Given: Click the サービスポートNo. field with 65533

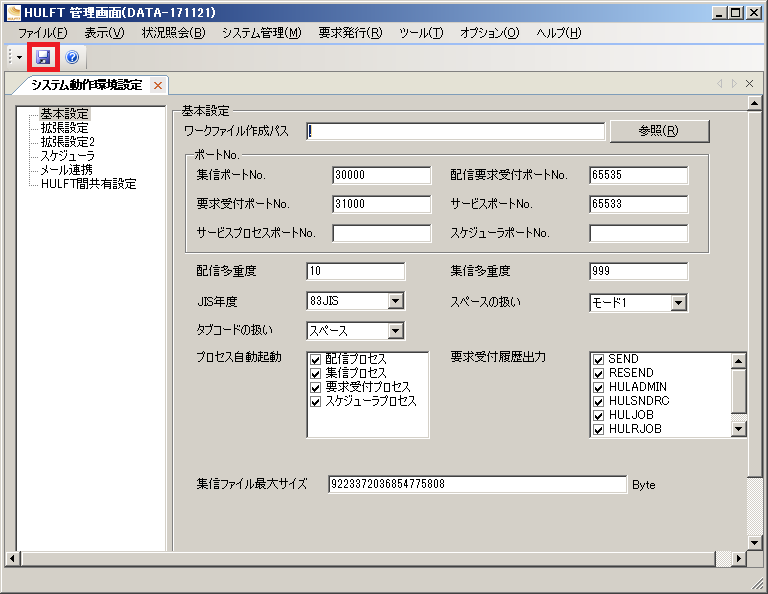Looking at the screenshot, I should [x=639, y=204].
